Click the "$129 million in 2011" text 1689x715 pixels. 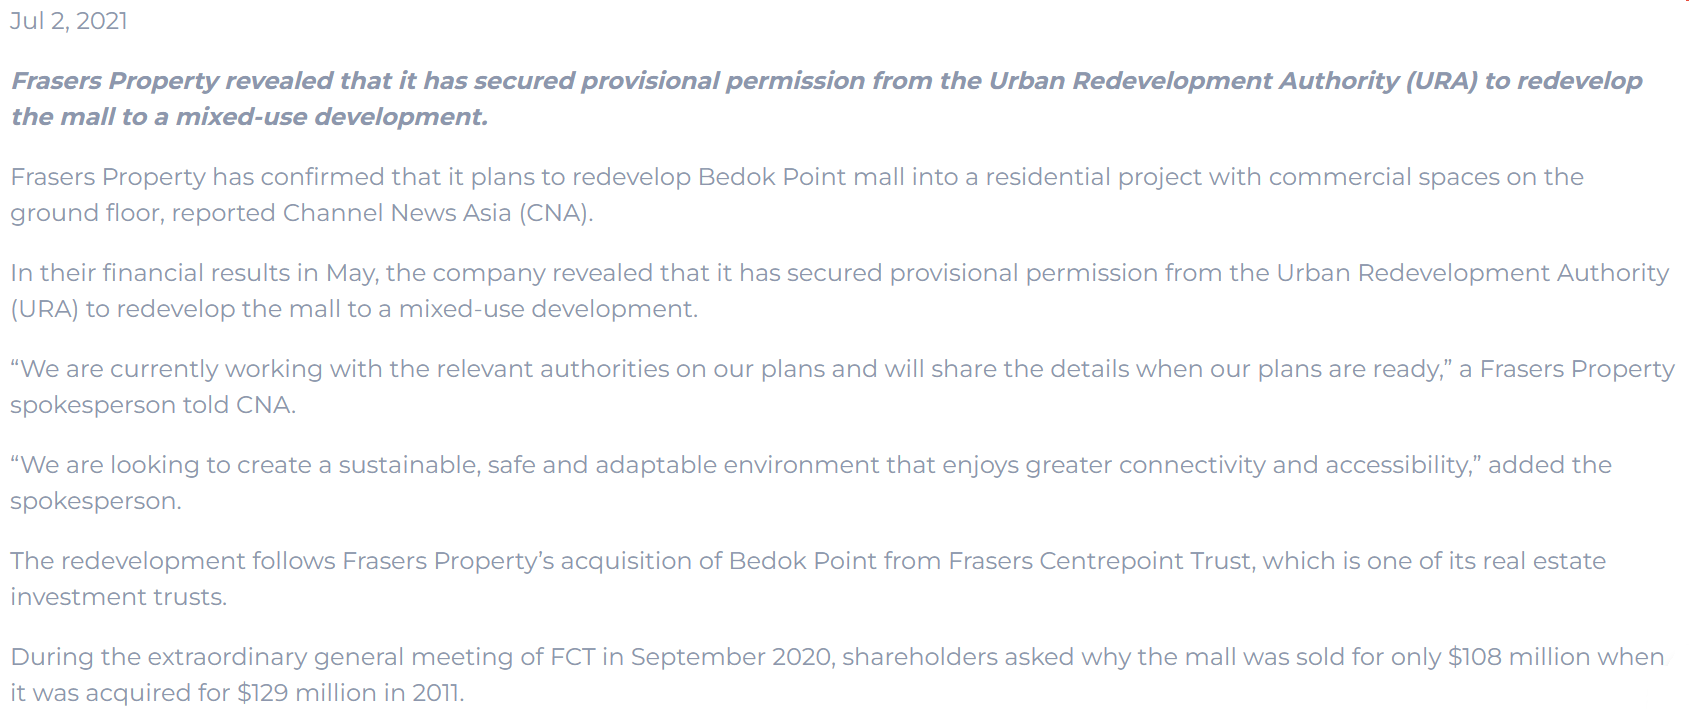coord(349,693)
